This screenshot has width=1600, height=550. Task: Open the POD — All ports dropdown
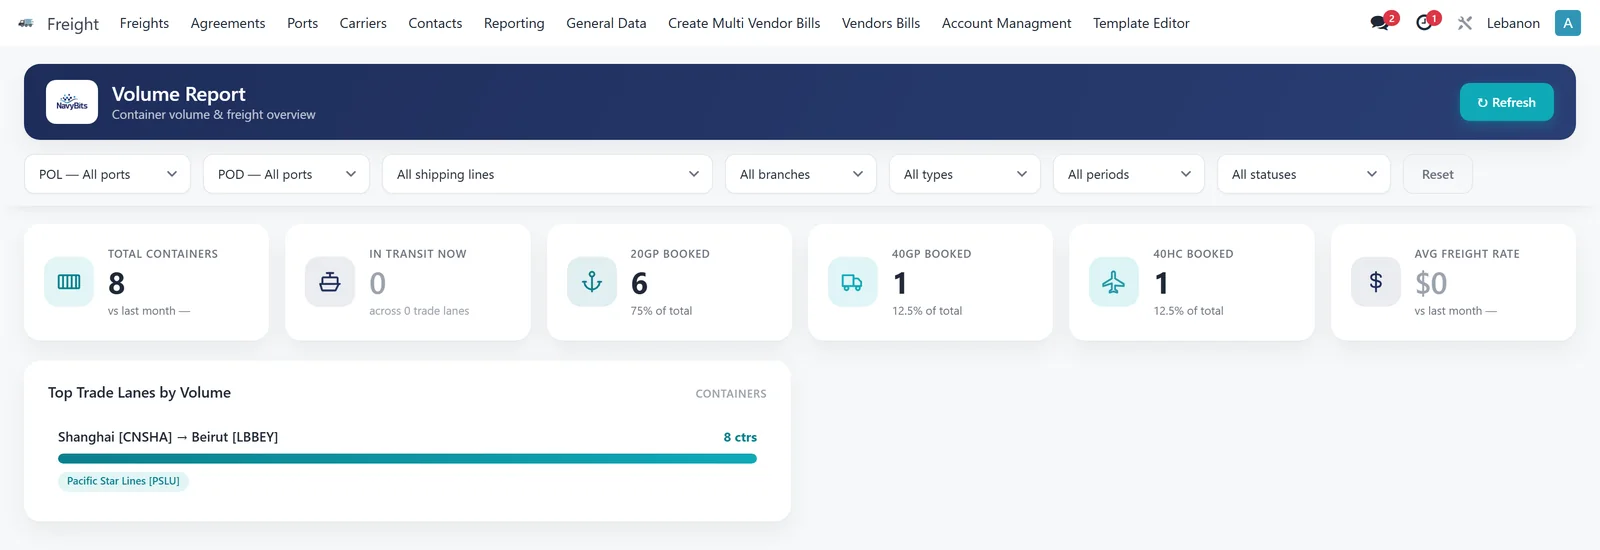[286, 174]
